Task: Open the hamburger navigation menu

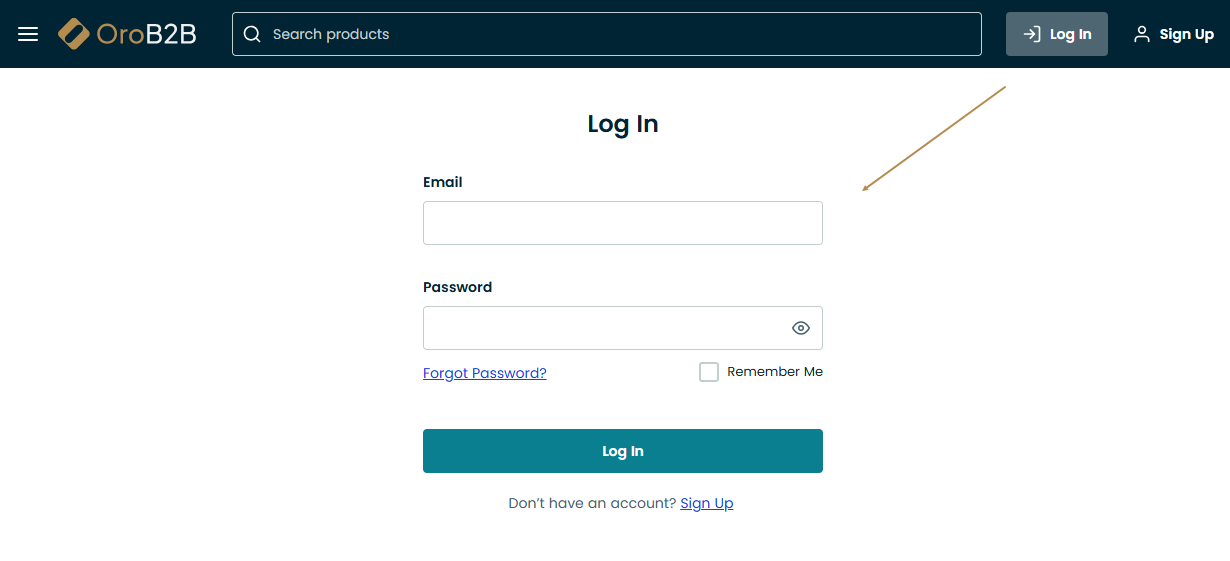Action: [28, 34]
